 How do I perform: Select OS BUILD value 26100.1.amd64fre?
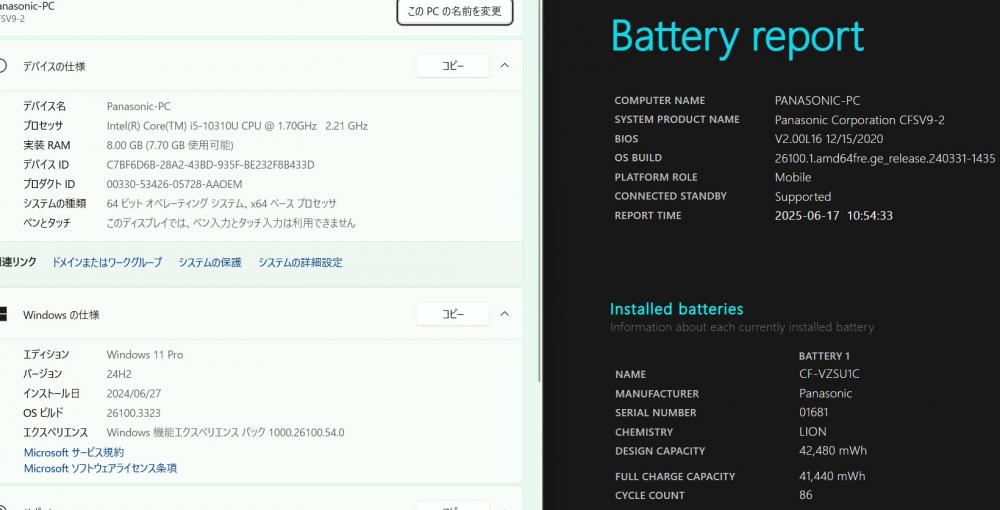pyautogui.click(x=885, y=158)
